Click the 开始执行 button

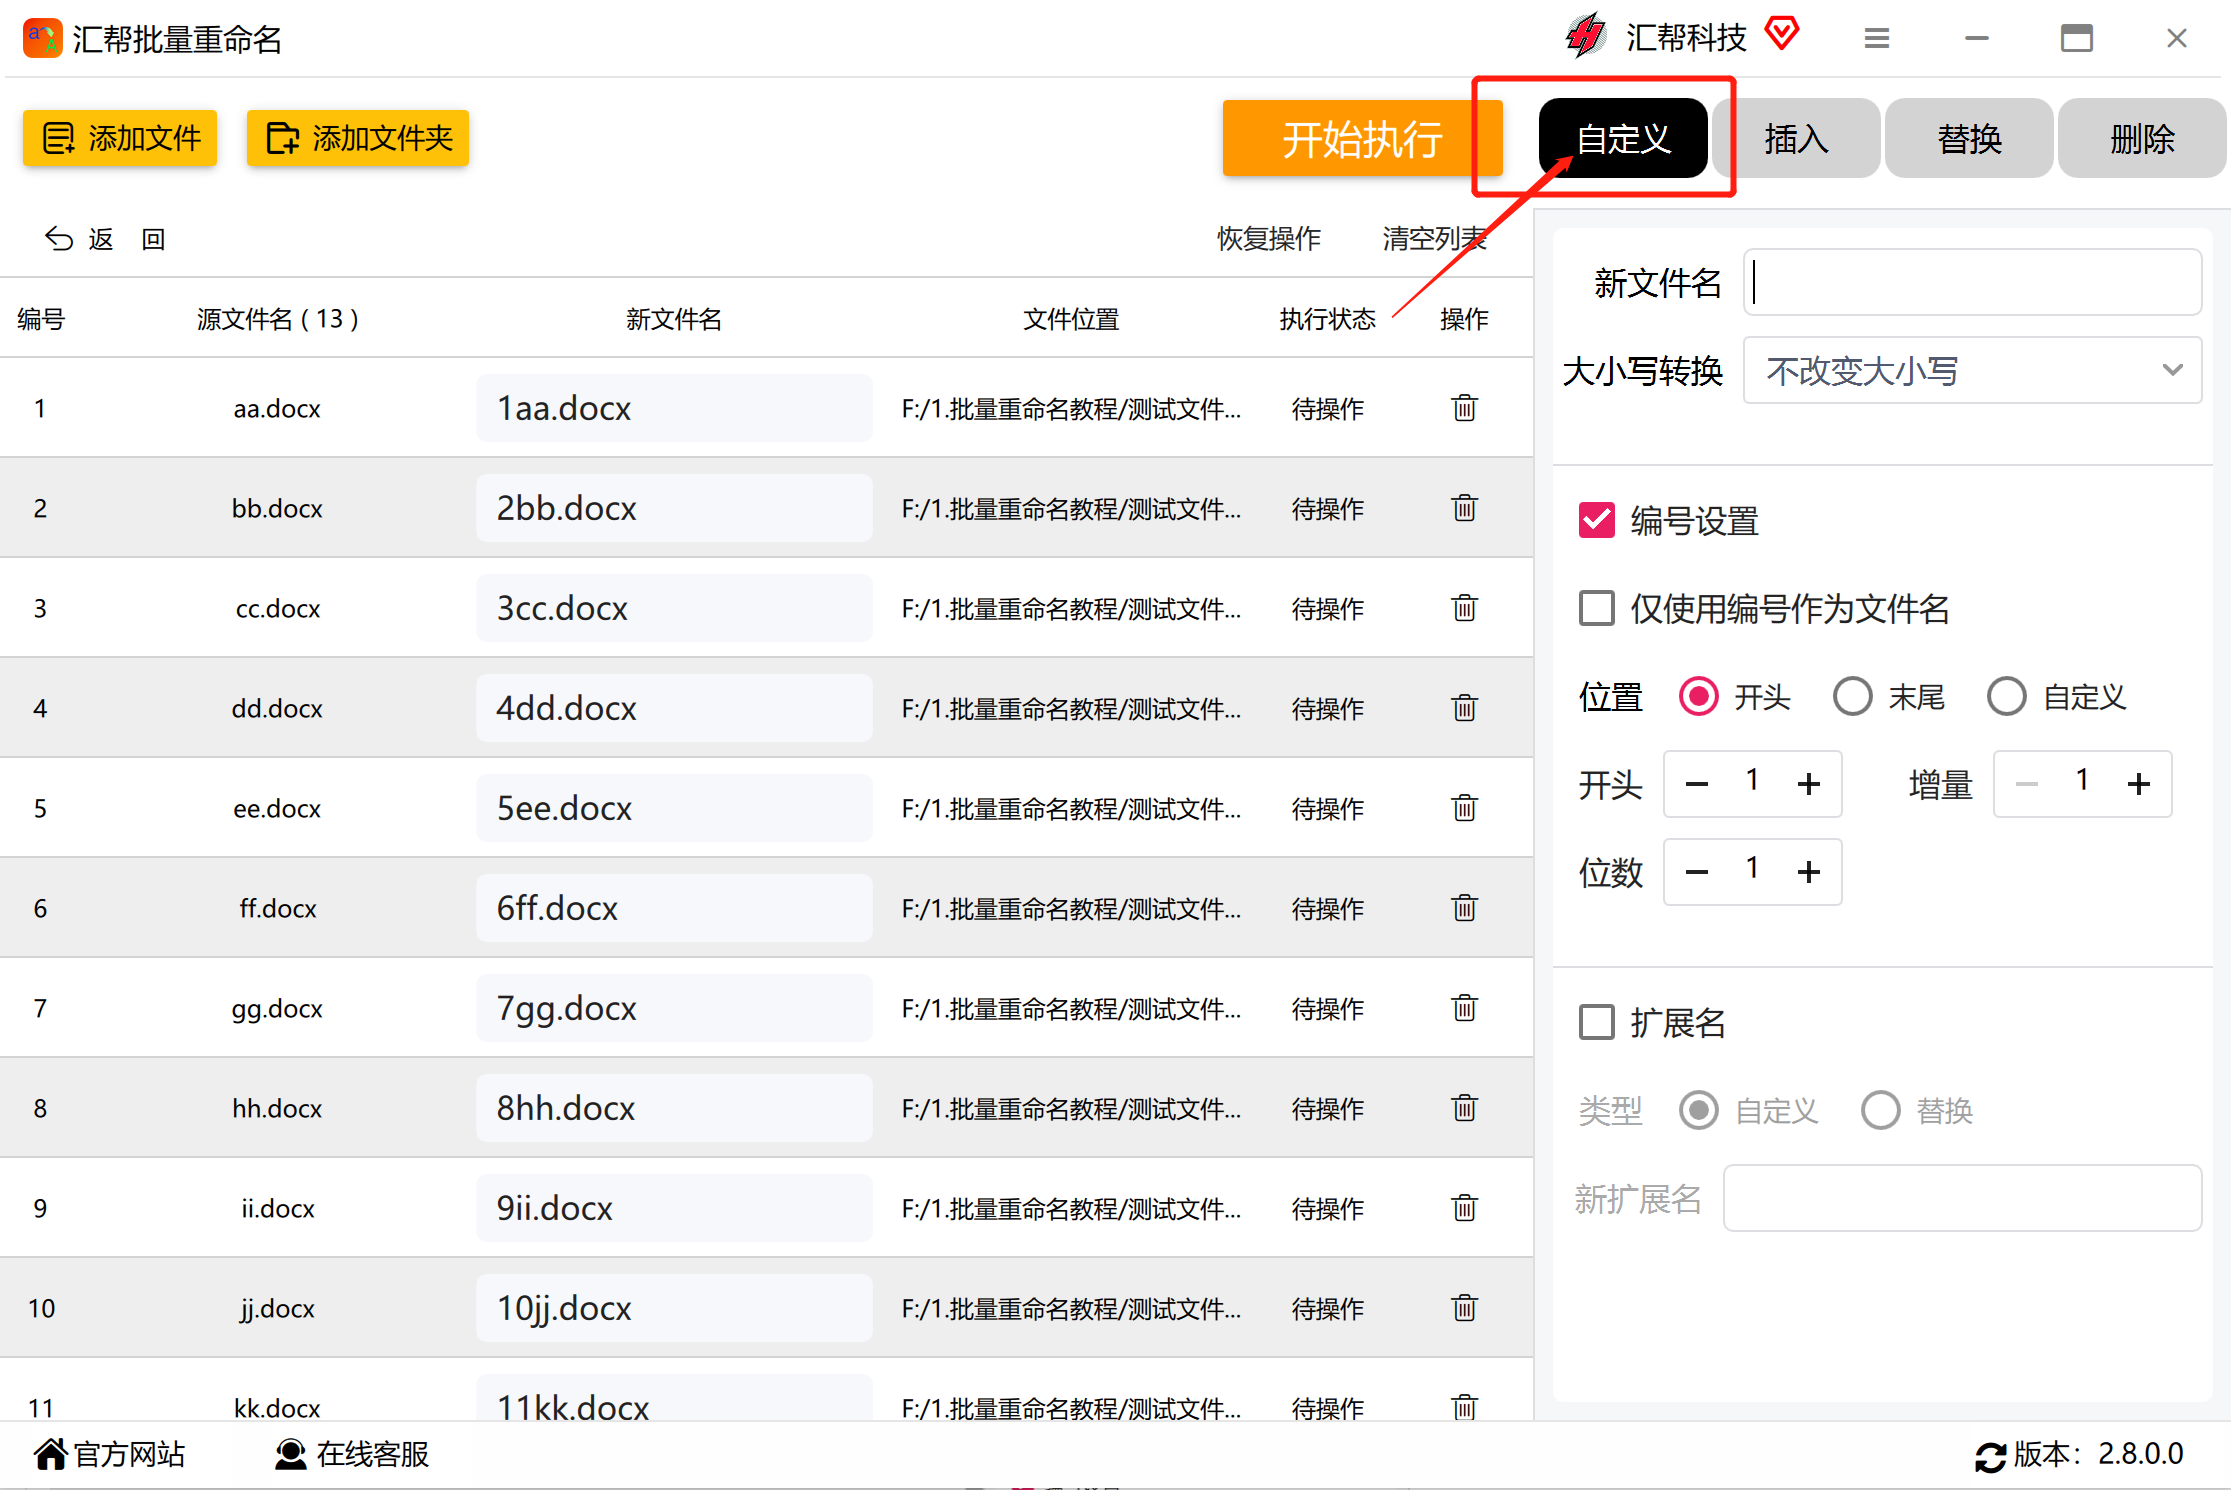(1361, 139)
